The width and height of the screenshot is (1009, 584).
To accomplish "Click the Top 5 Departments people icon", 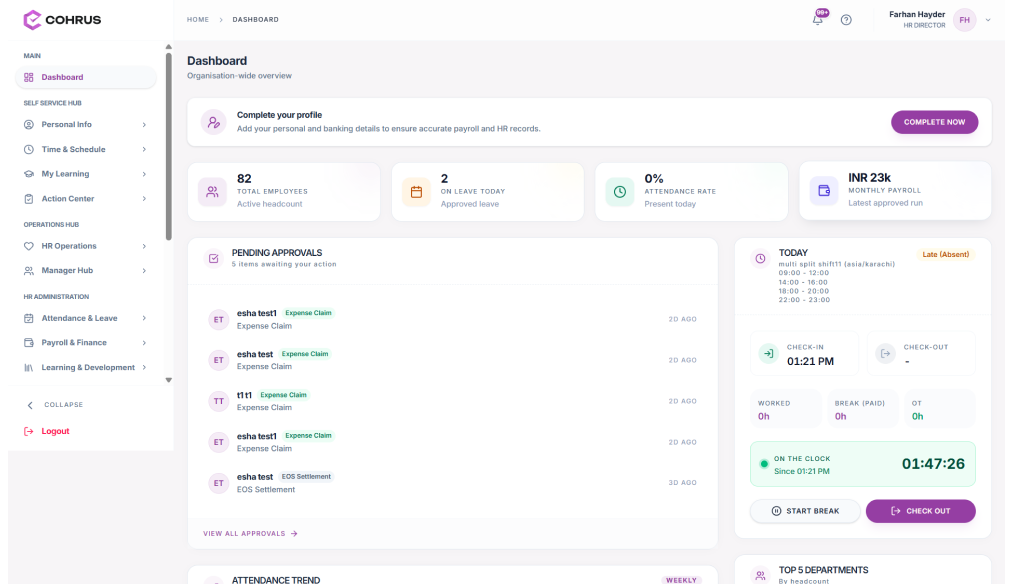I will tap(760, 576).
